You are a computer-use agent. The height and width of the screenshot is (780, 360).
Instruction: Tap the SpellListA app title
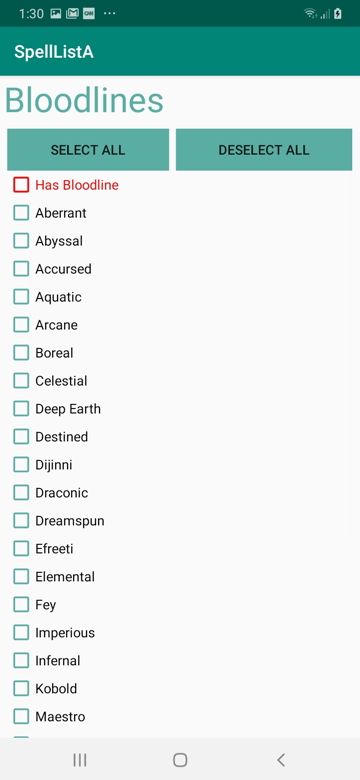point(54,52)
